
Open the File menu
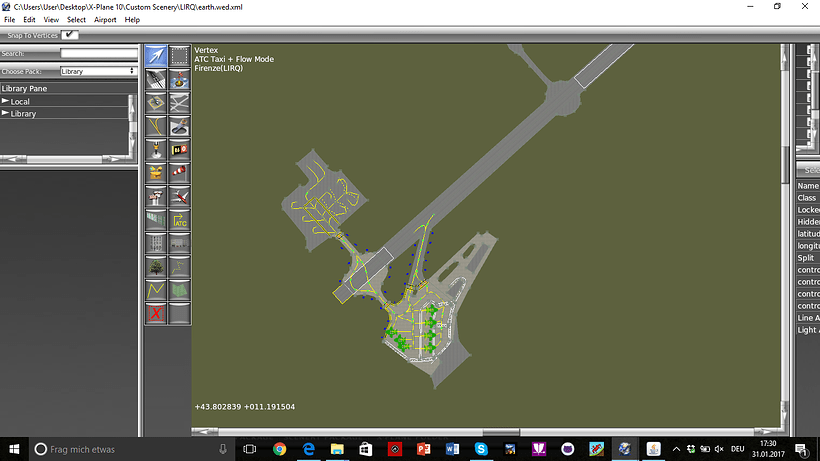[x=9, y=20]
